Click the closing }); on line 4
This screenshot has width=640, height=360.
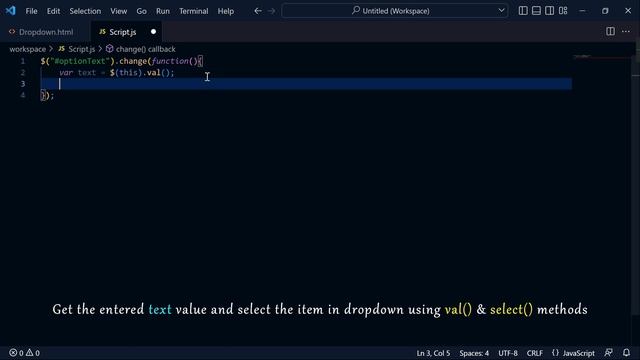click(x=47, y=96)
